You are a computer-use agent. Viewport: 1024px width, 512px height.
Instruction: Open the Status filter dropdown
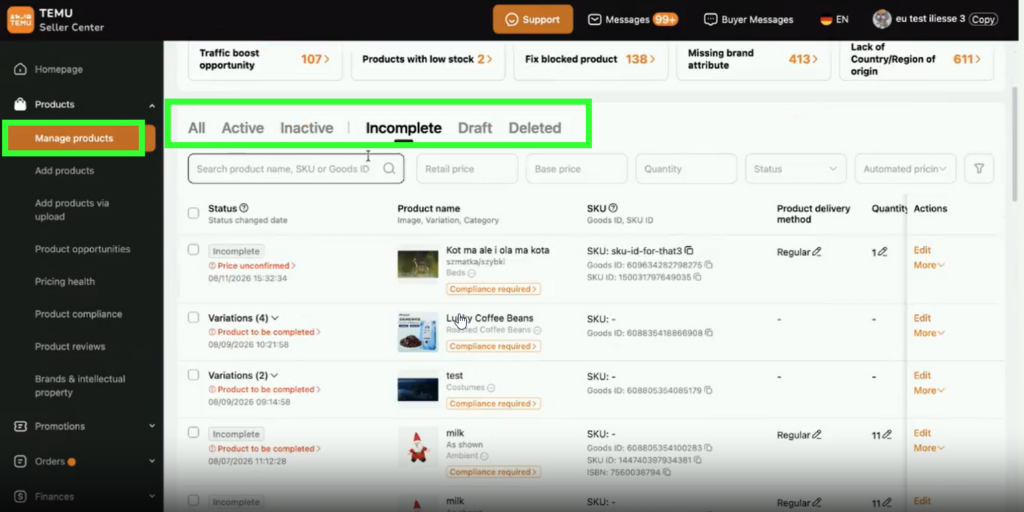coord(795,168)
